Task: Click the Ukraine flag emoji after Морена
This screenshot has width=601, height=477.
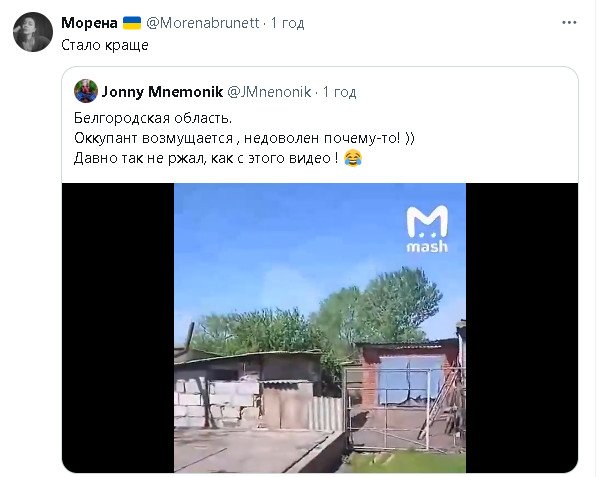Action: click(x=132, y=23)
